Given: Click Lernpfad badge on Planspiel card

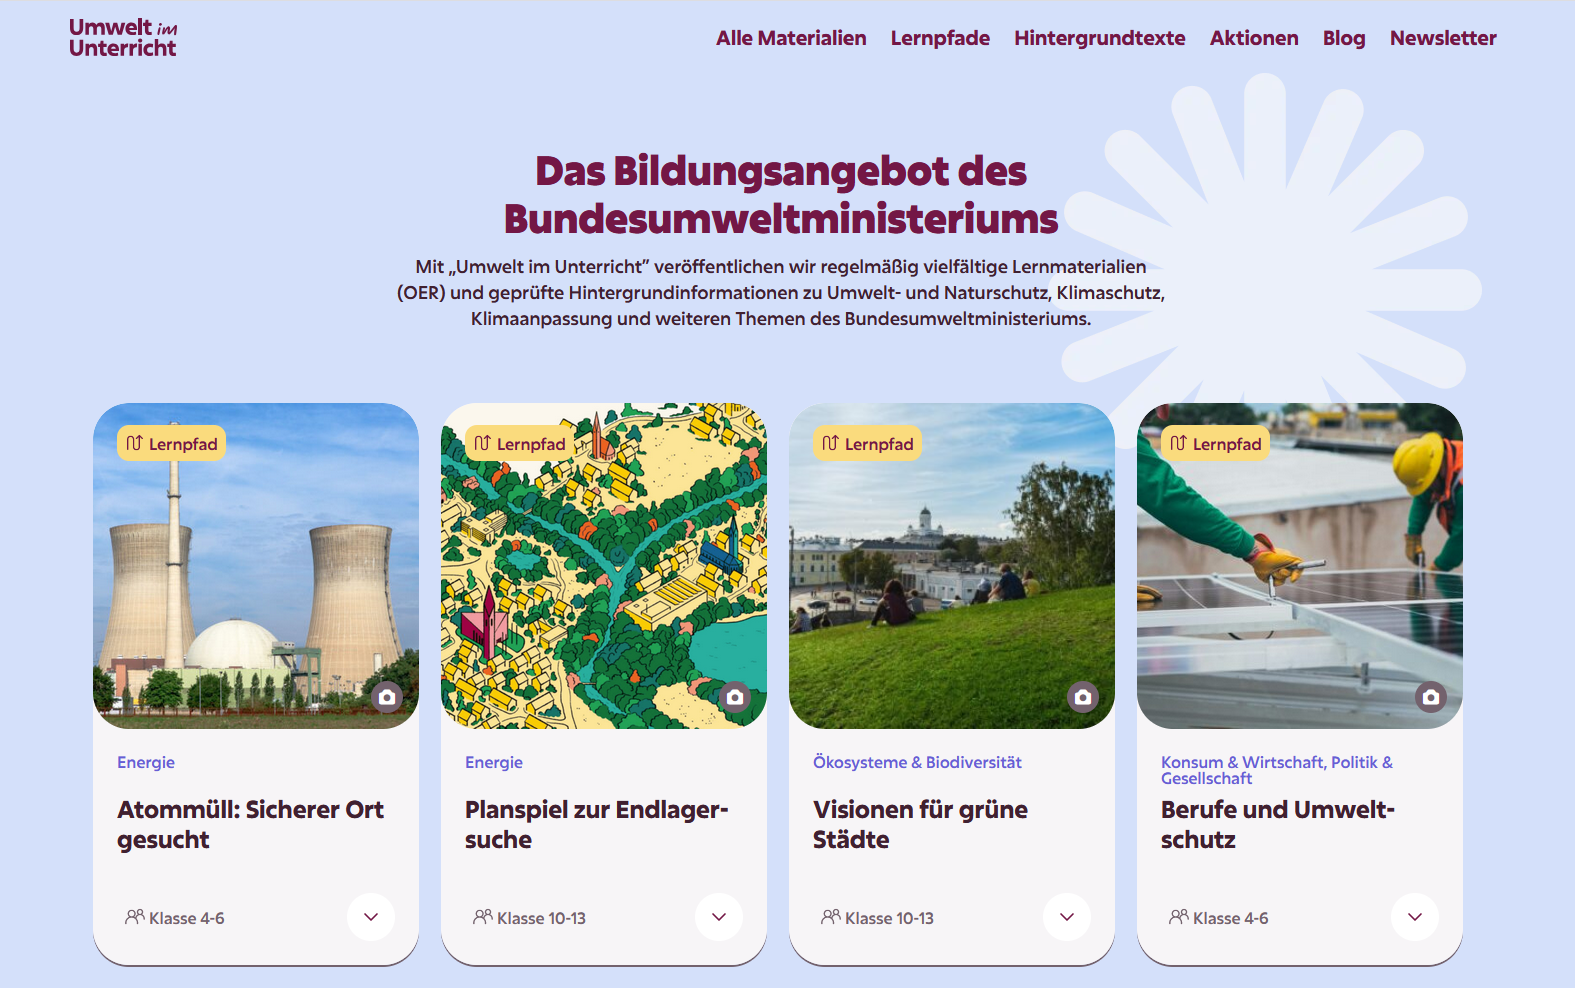Looking at the screenshot, I should (520, 444).
